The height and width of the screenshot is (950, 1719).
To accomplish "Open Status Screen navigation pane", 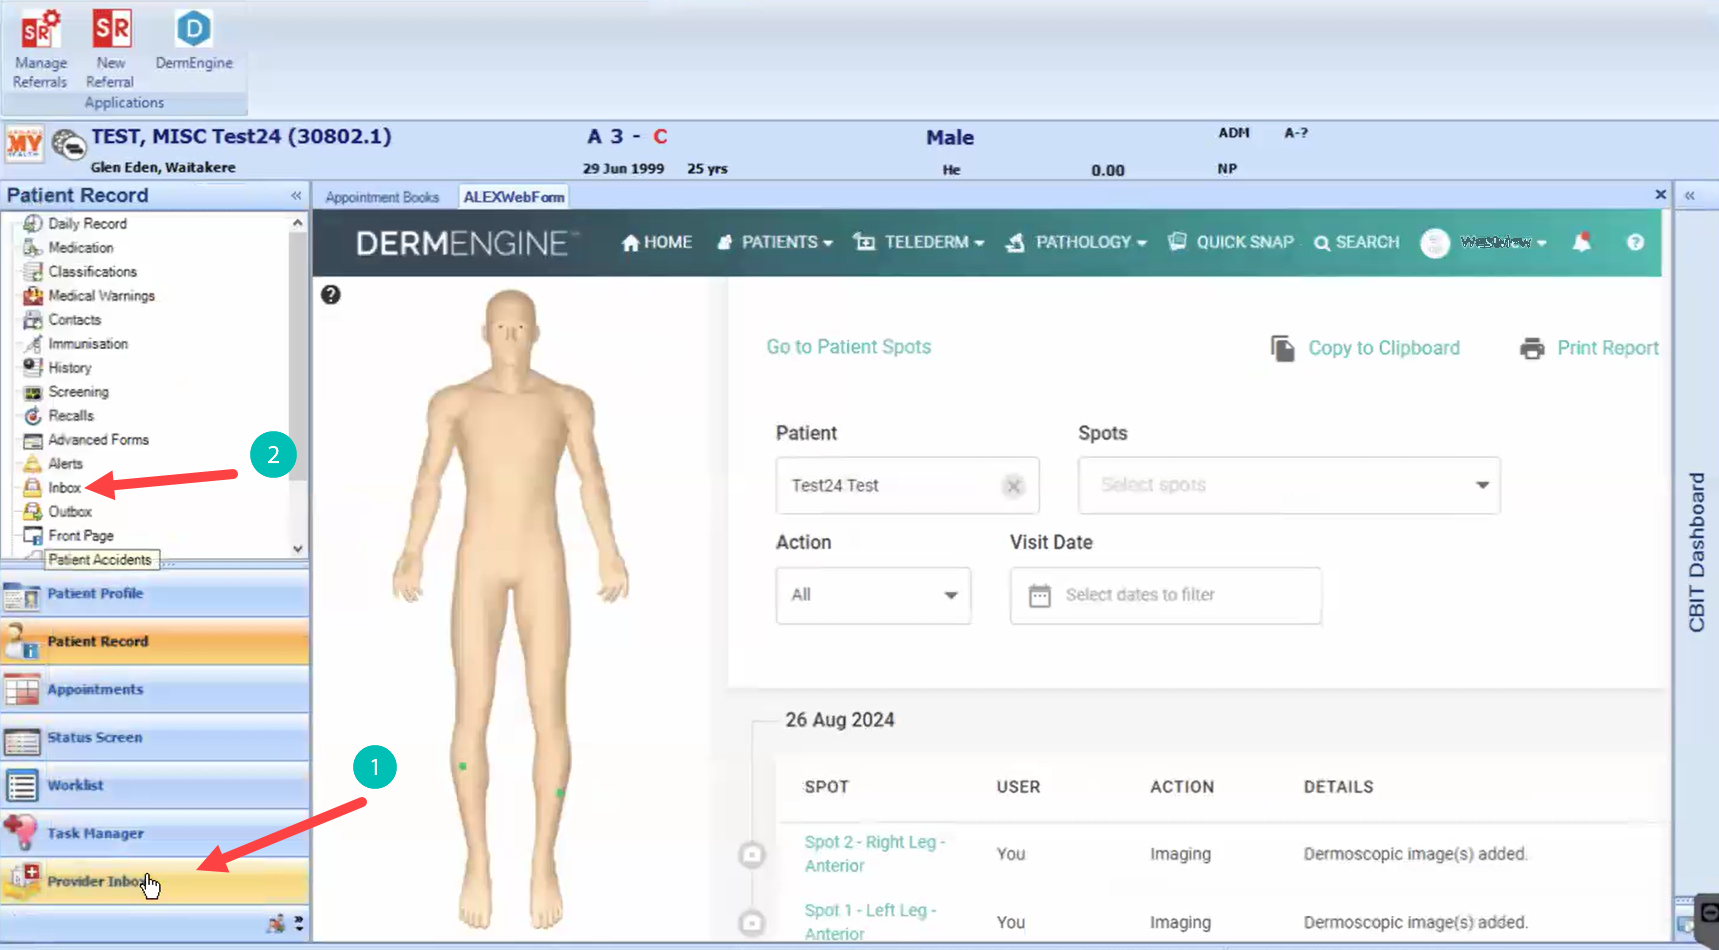I will click(x=155, y=738).
